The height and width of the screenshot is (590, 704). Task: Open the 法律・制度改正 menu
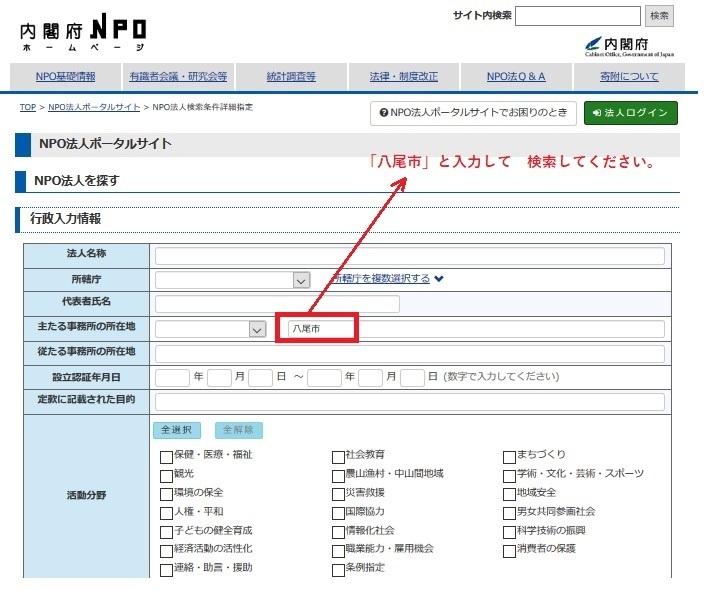pos(404,76)
